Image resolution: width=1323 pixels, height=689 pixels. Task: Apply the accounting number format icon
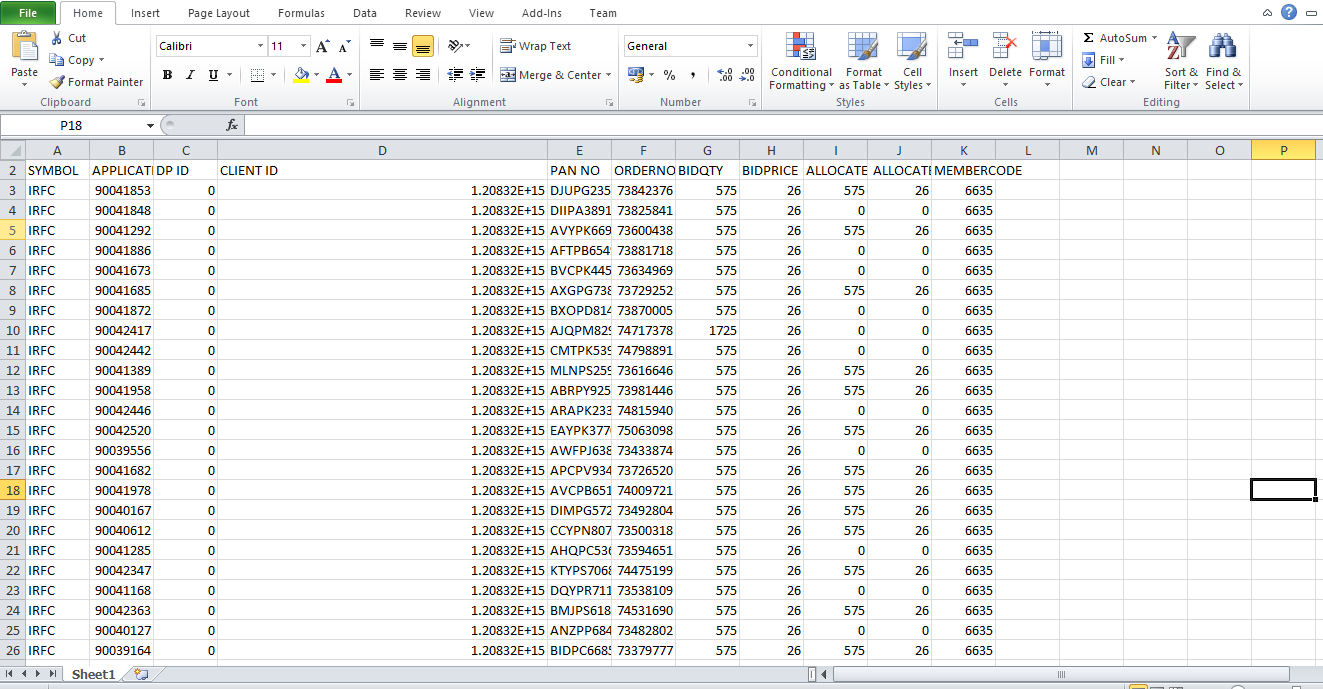[x=635, y=75]
